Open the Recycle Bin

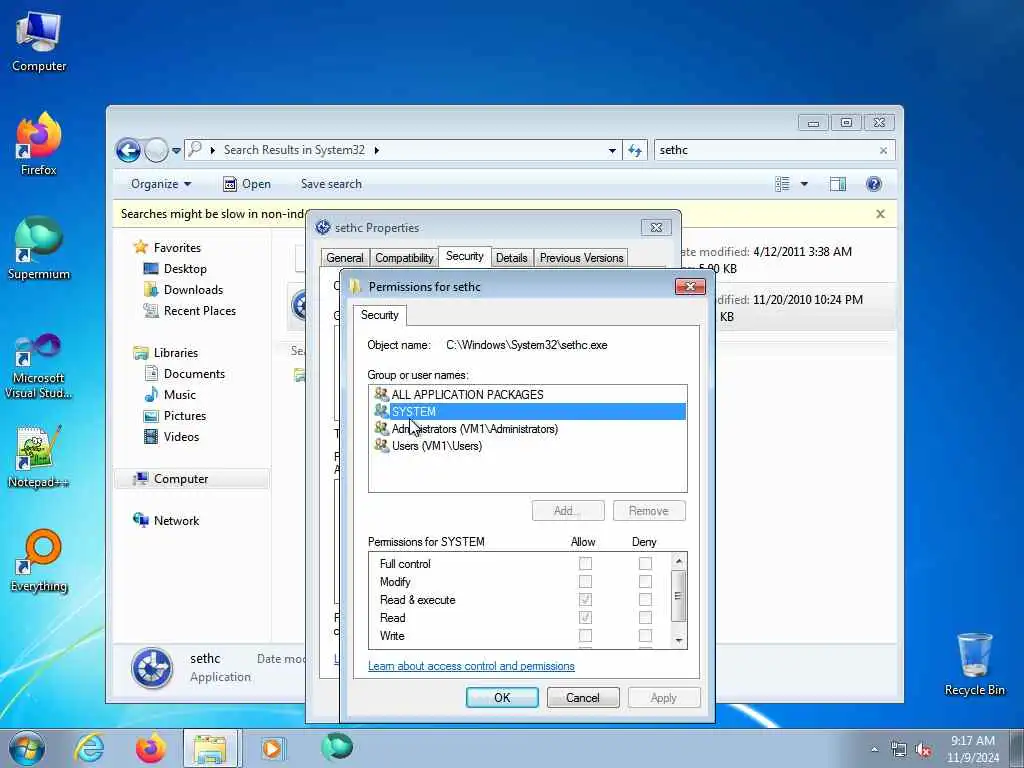pos(974,665)
